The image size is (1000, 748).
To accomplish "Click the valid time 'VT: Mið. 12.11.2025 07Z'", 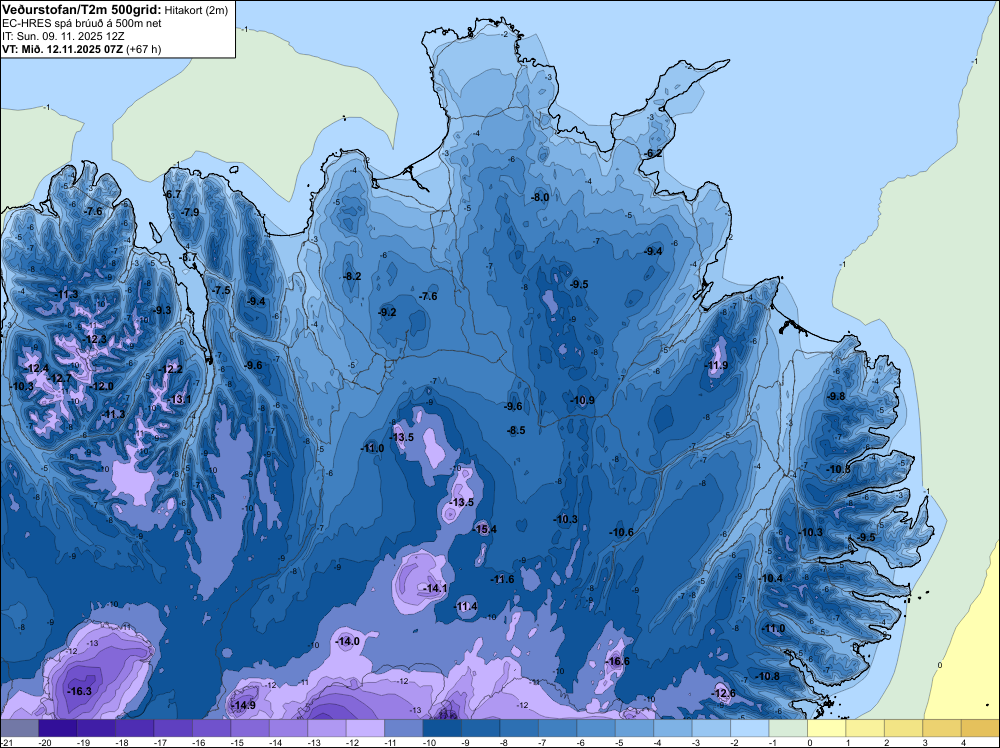I will point(62,49).
